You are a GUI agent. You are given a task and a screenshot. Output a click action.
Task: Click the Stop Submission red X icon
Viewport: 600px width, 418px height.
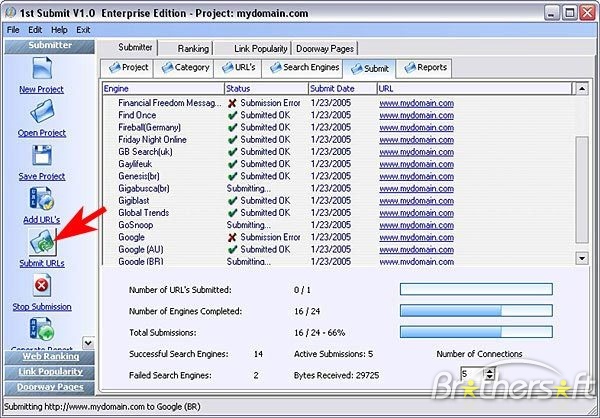point(42,285)
